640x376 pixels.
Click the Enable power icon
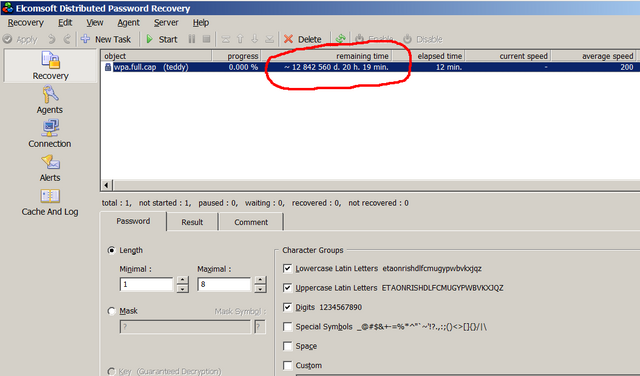click(x=359, y=39)
